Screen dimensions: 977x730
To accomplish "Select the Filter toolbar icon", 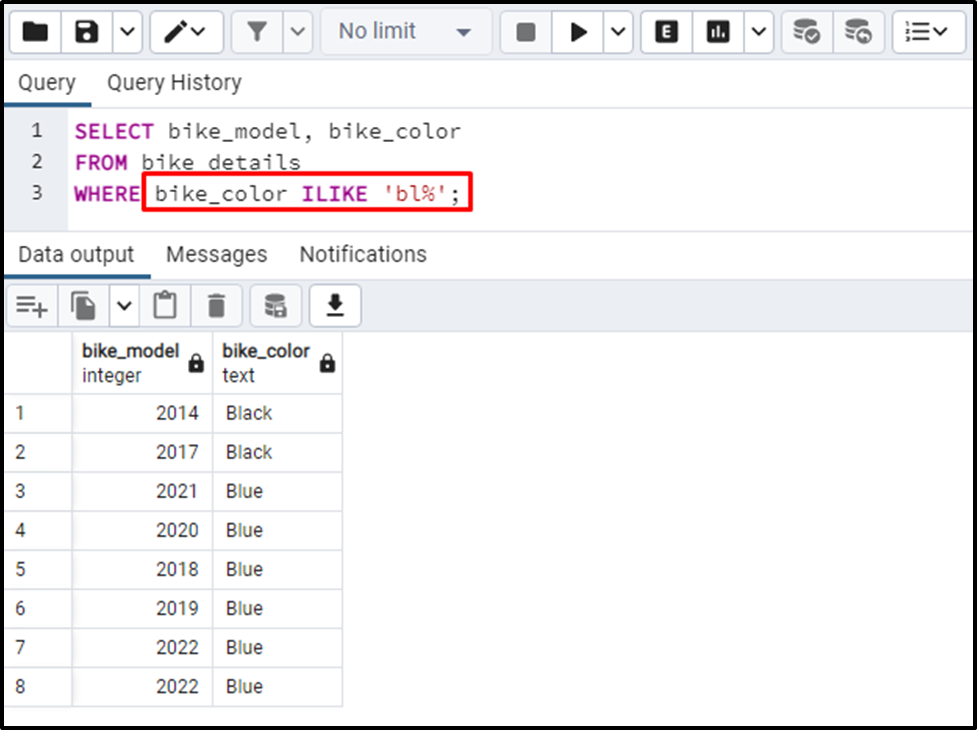I will 258,31.
